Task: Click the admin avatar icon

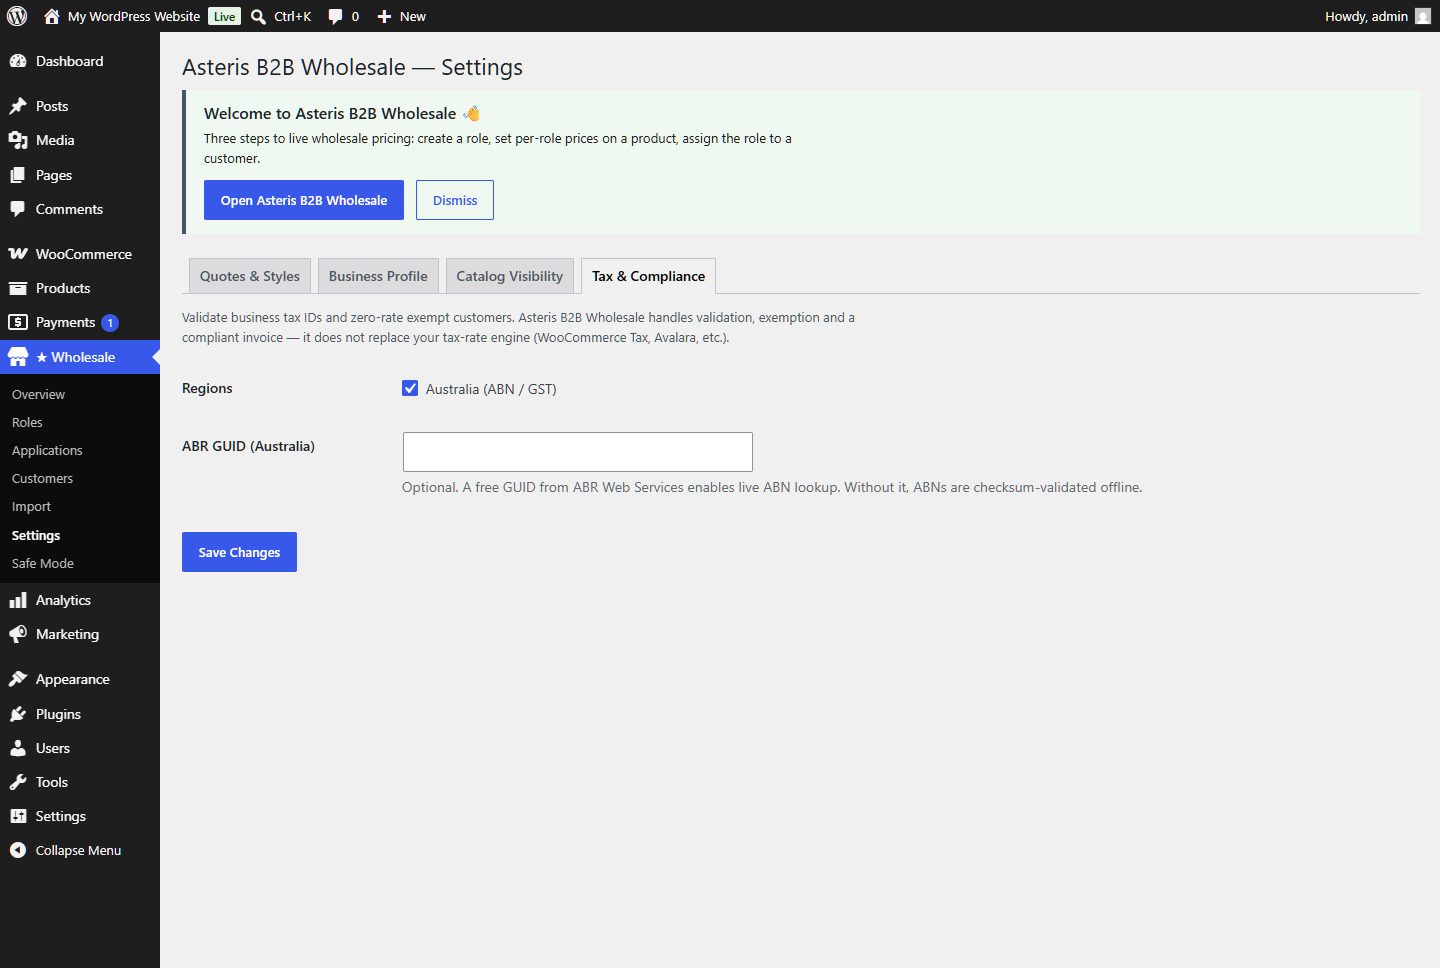Action: click(1423, 16)
